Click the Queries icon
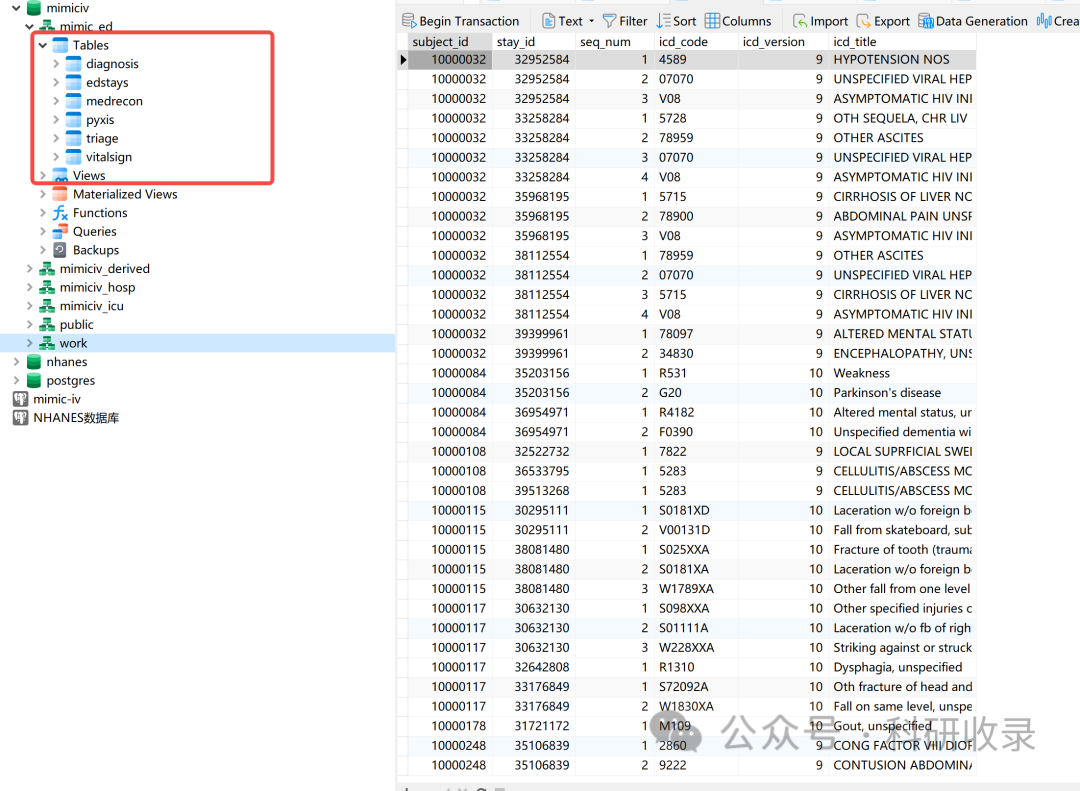The width and height of the screenshot is (1080, 791). point(60,231)
